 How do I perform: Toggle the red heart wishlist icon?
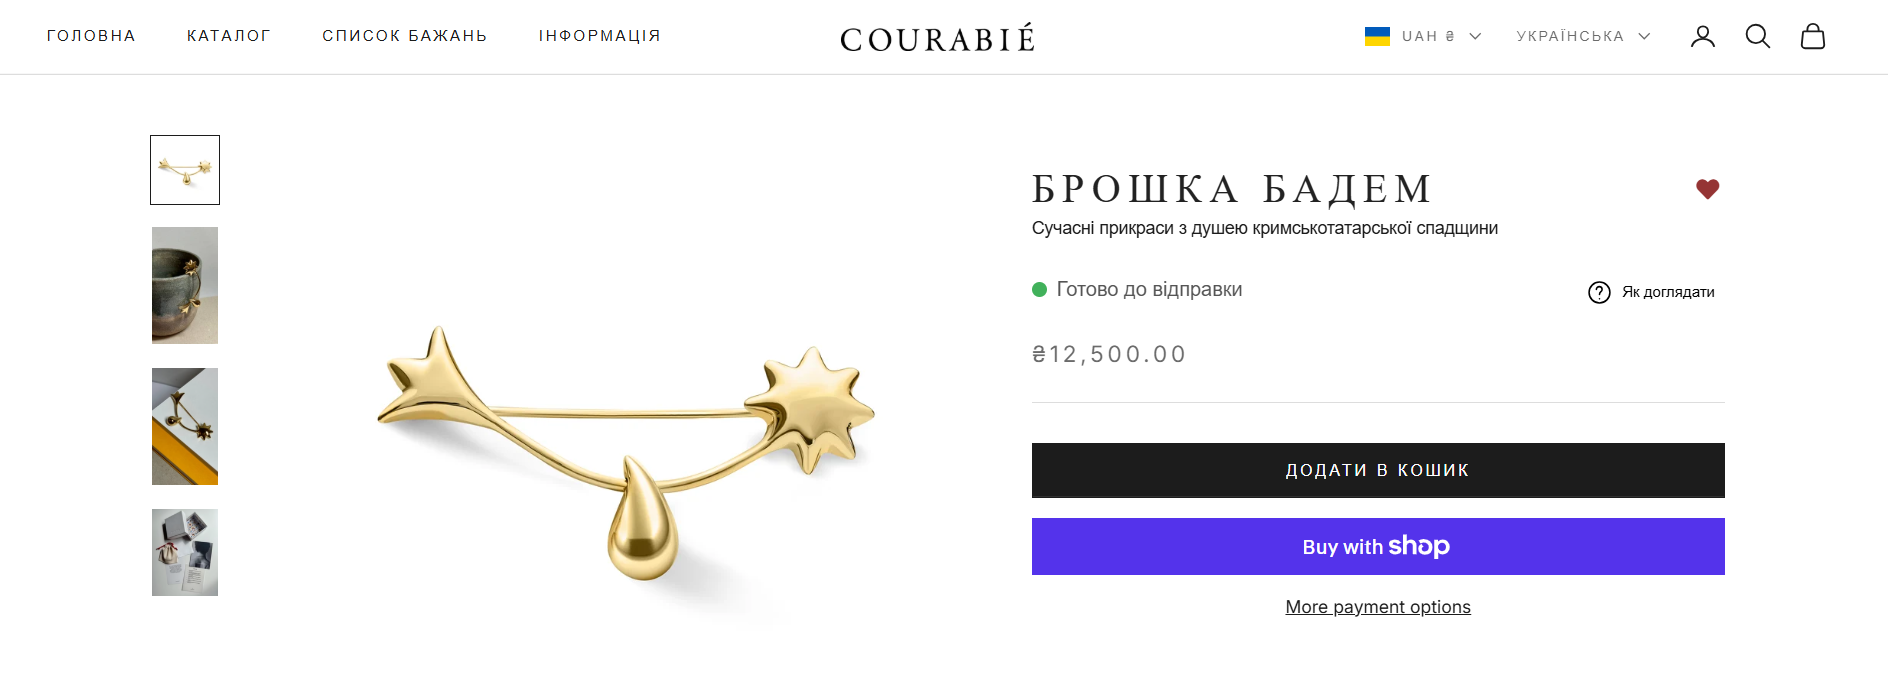[1707, 189]
